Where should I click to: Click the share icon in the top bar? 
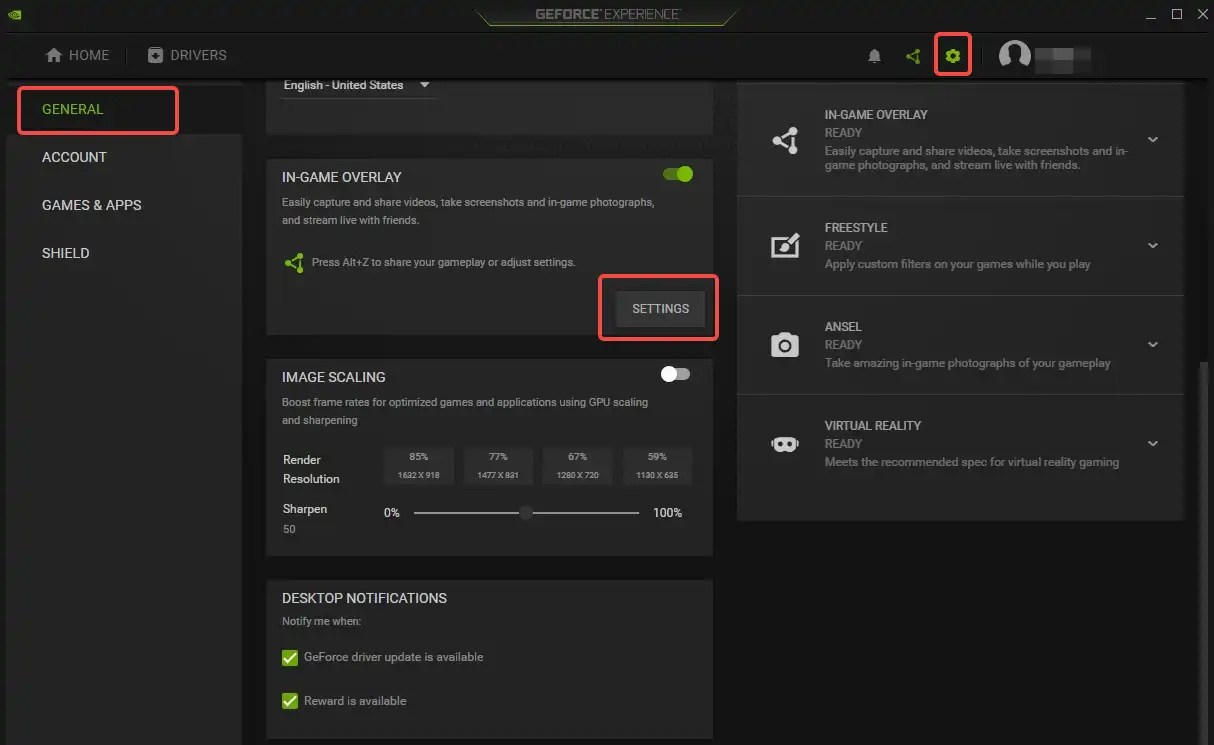(x=912, y=56)
